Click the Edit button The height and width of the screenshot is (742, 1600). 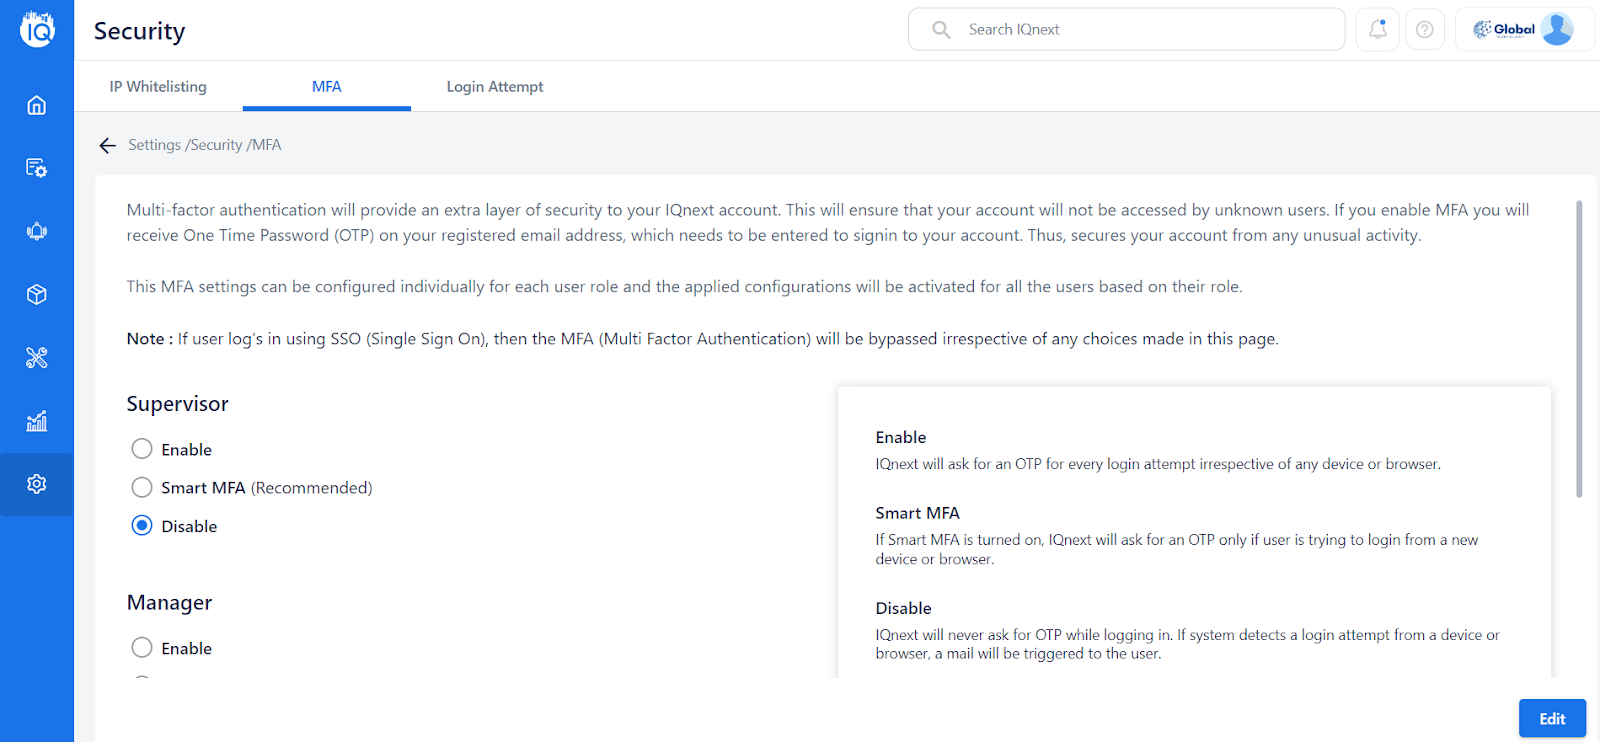pyautogui.click(x=1552, y=719)
